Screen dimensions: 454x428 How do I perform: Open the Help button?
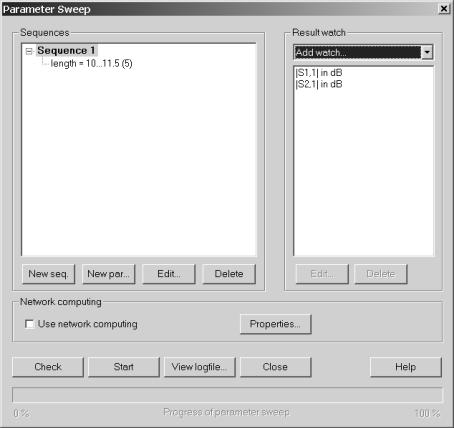click(406, 367)
